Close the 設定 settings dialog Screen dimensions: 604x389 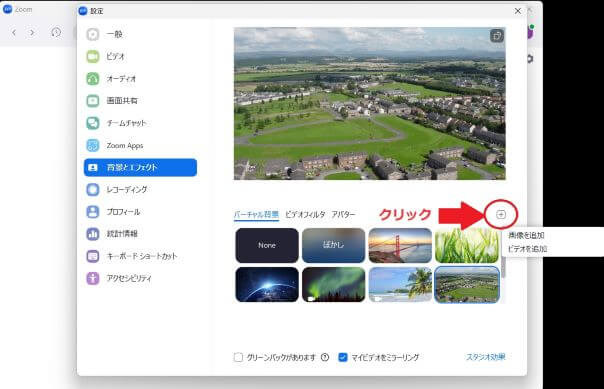[518, 11]
